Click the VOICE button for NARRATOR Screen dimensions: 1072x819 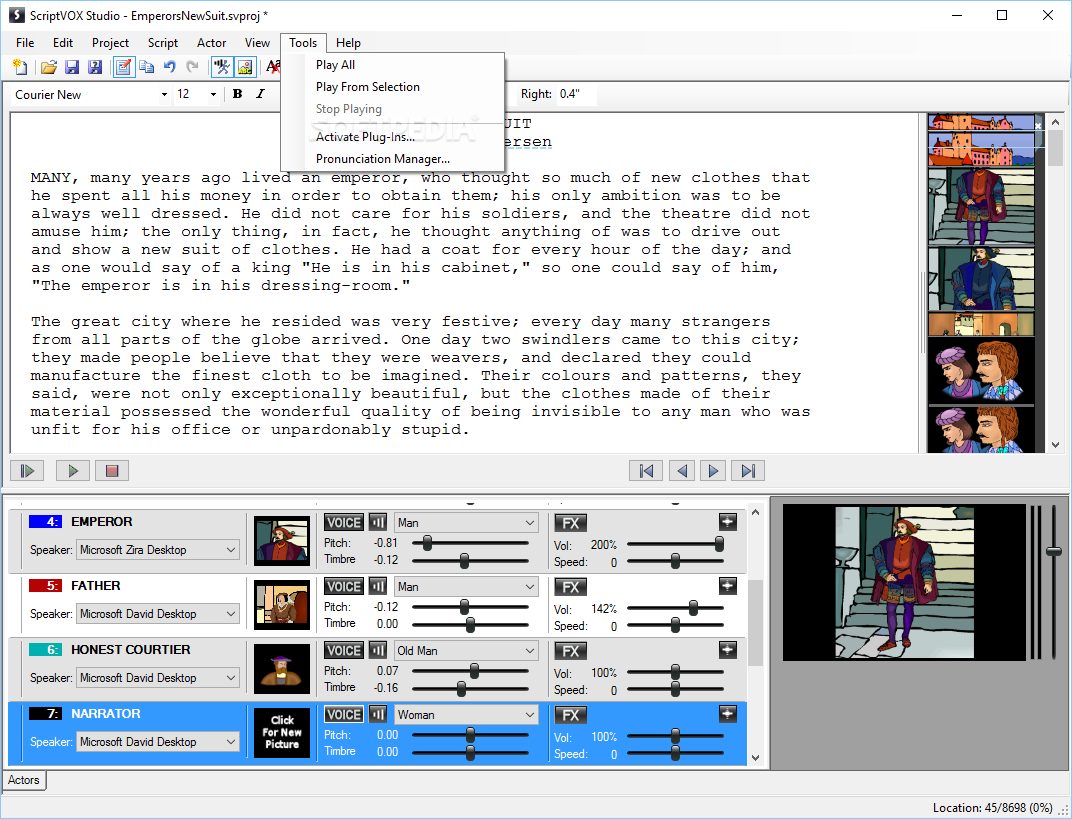pos(344,714)
